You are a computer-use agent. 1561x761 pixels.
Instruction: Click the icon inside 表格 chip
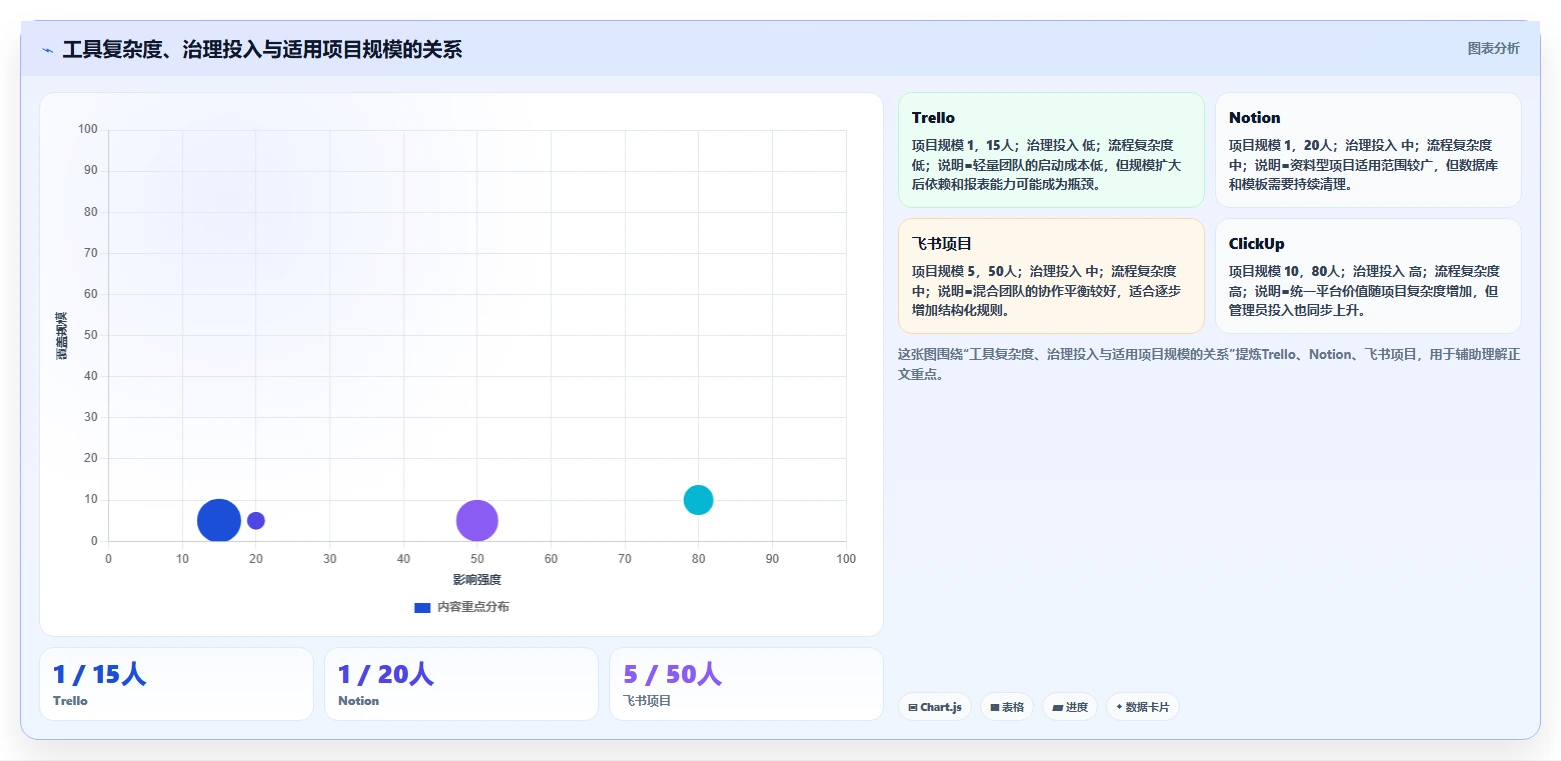coord(995,707)
